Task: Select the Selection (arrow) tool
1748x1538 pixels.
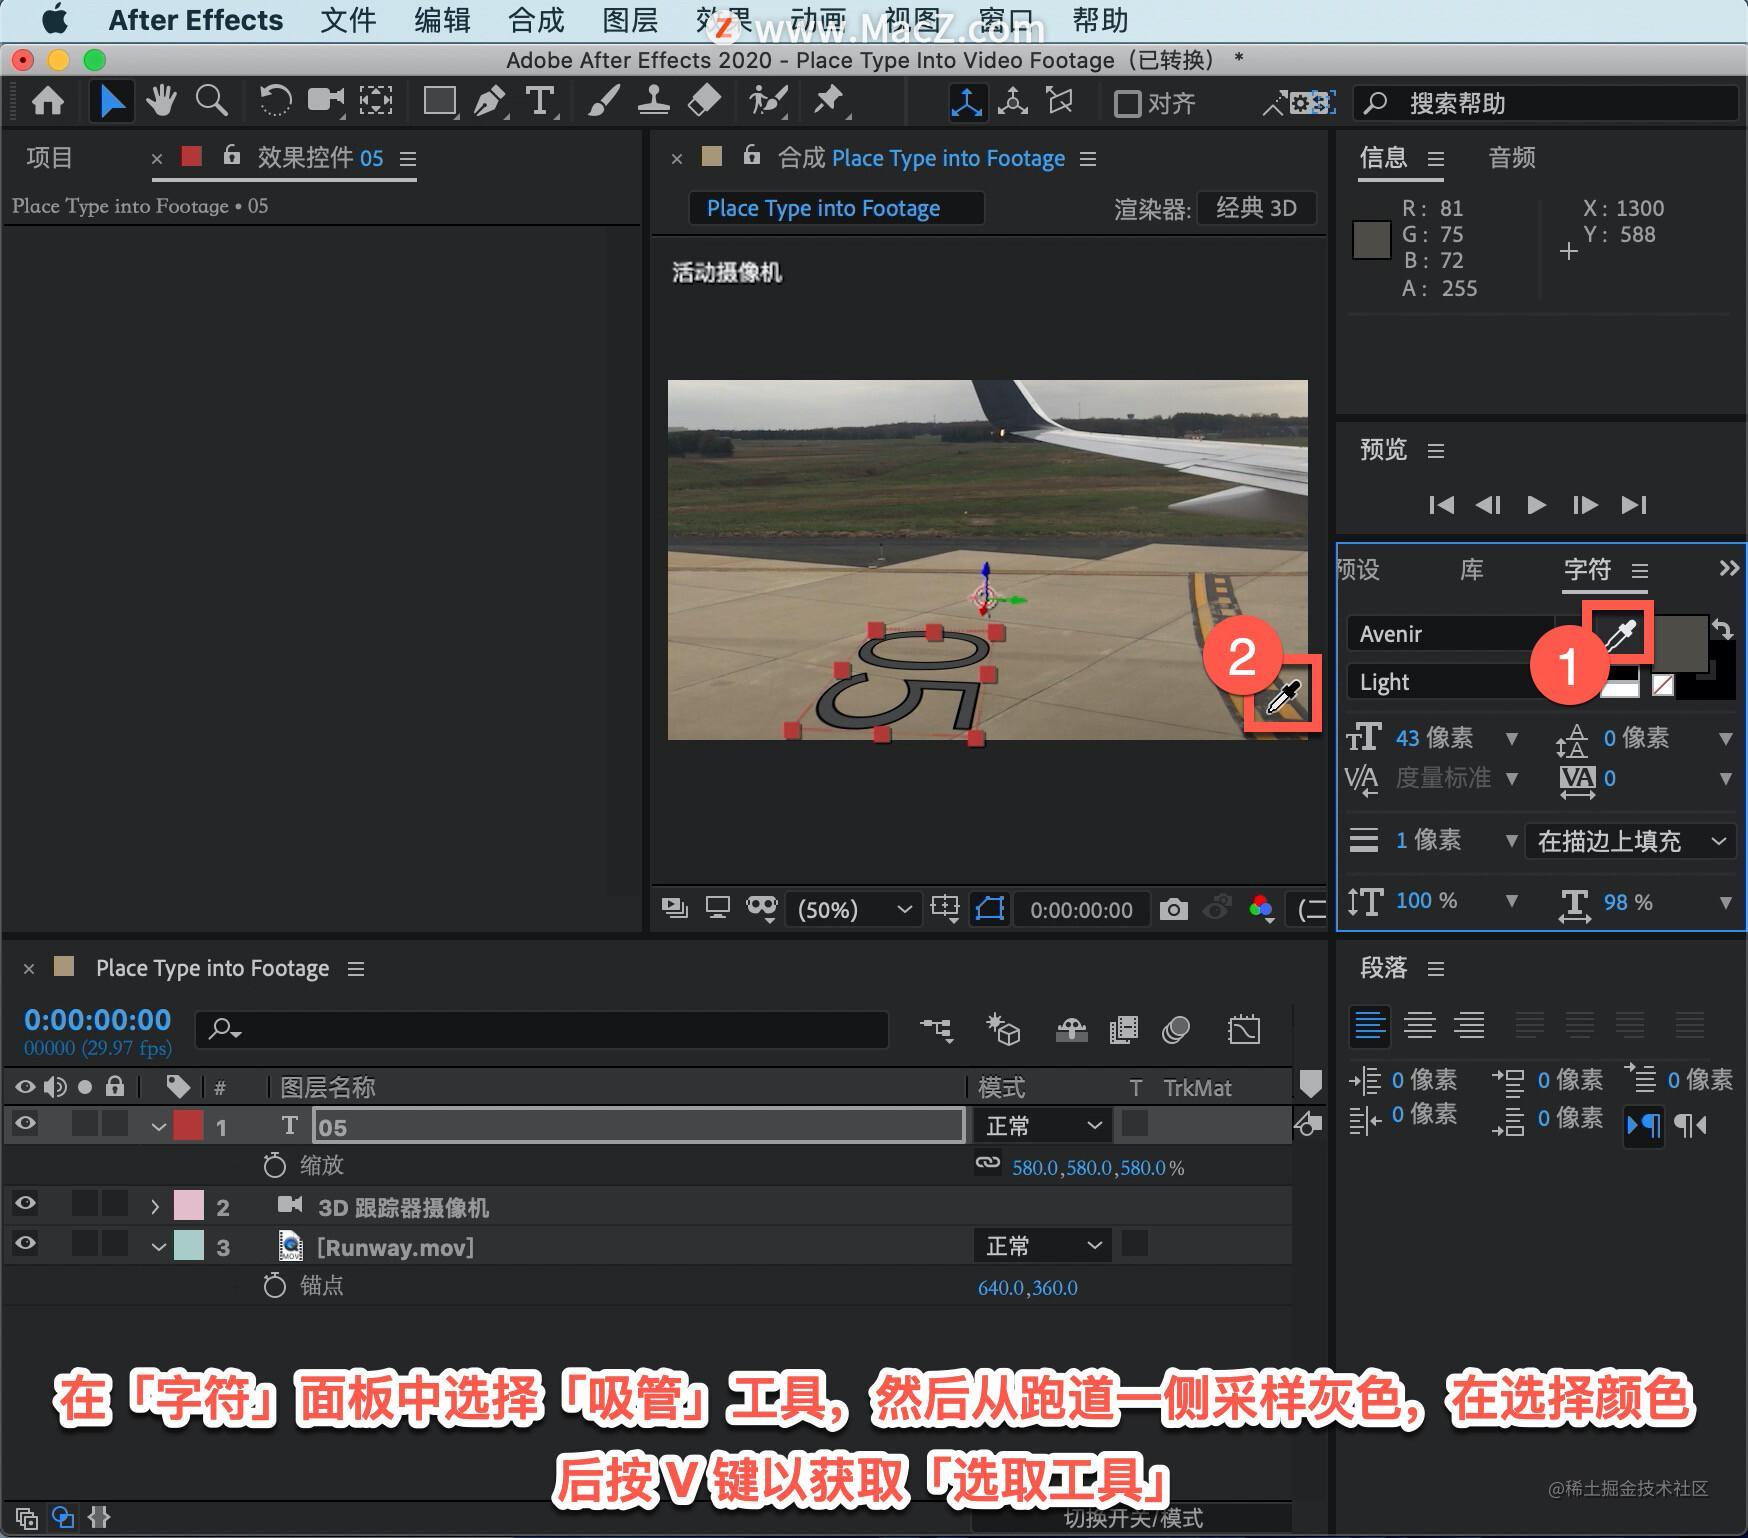Action: 111,101
